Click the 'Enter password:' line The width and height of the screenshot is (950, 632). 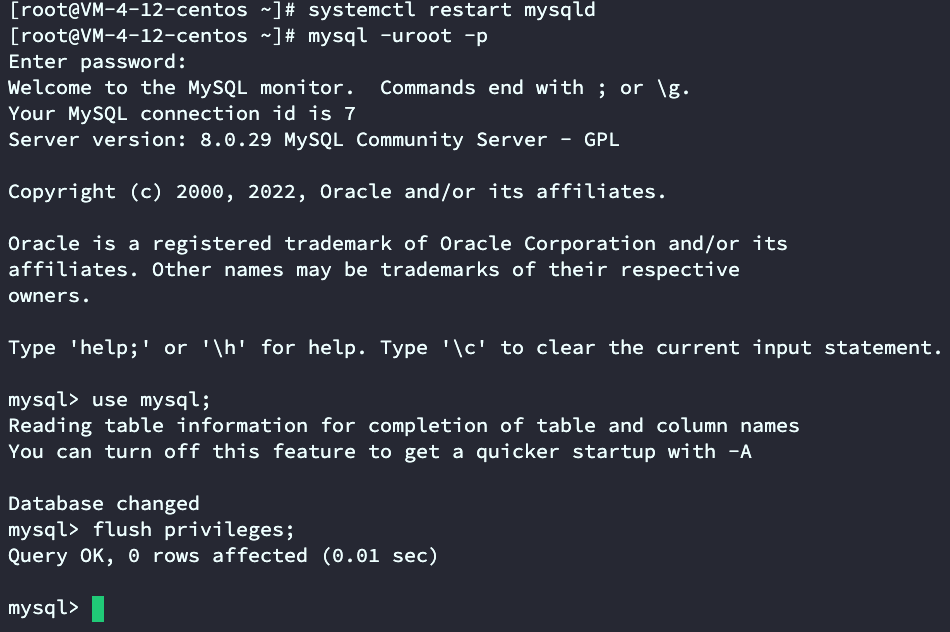point(97,62)
